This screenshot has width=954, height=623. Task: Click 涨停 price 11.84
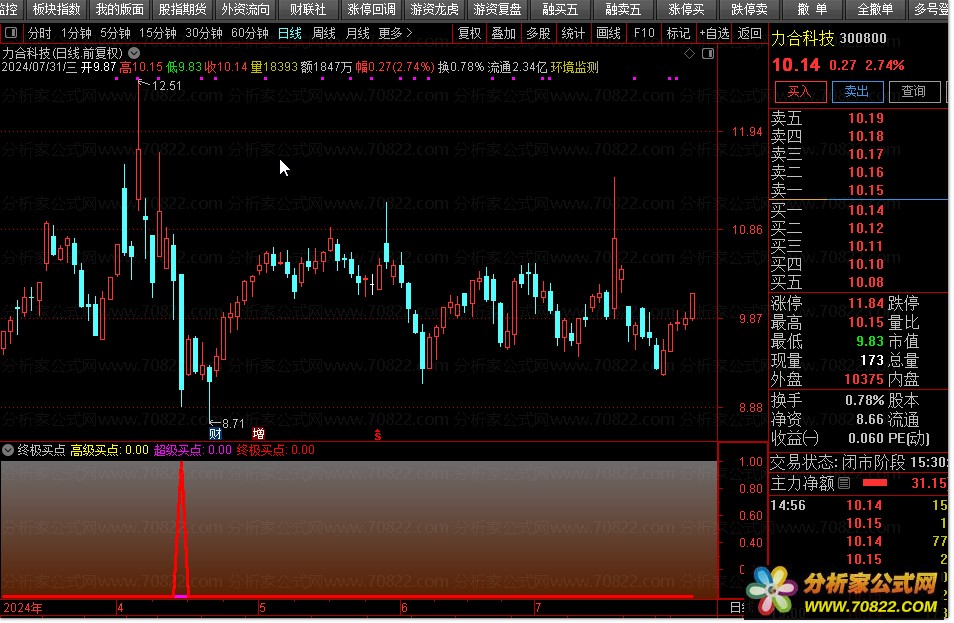pos(866,303)
